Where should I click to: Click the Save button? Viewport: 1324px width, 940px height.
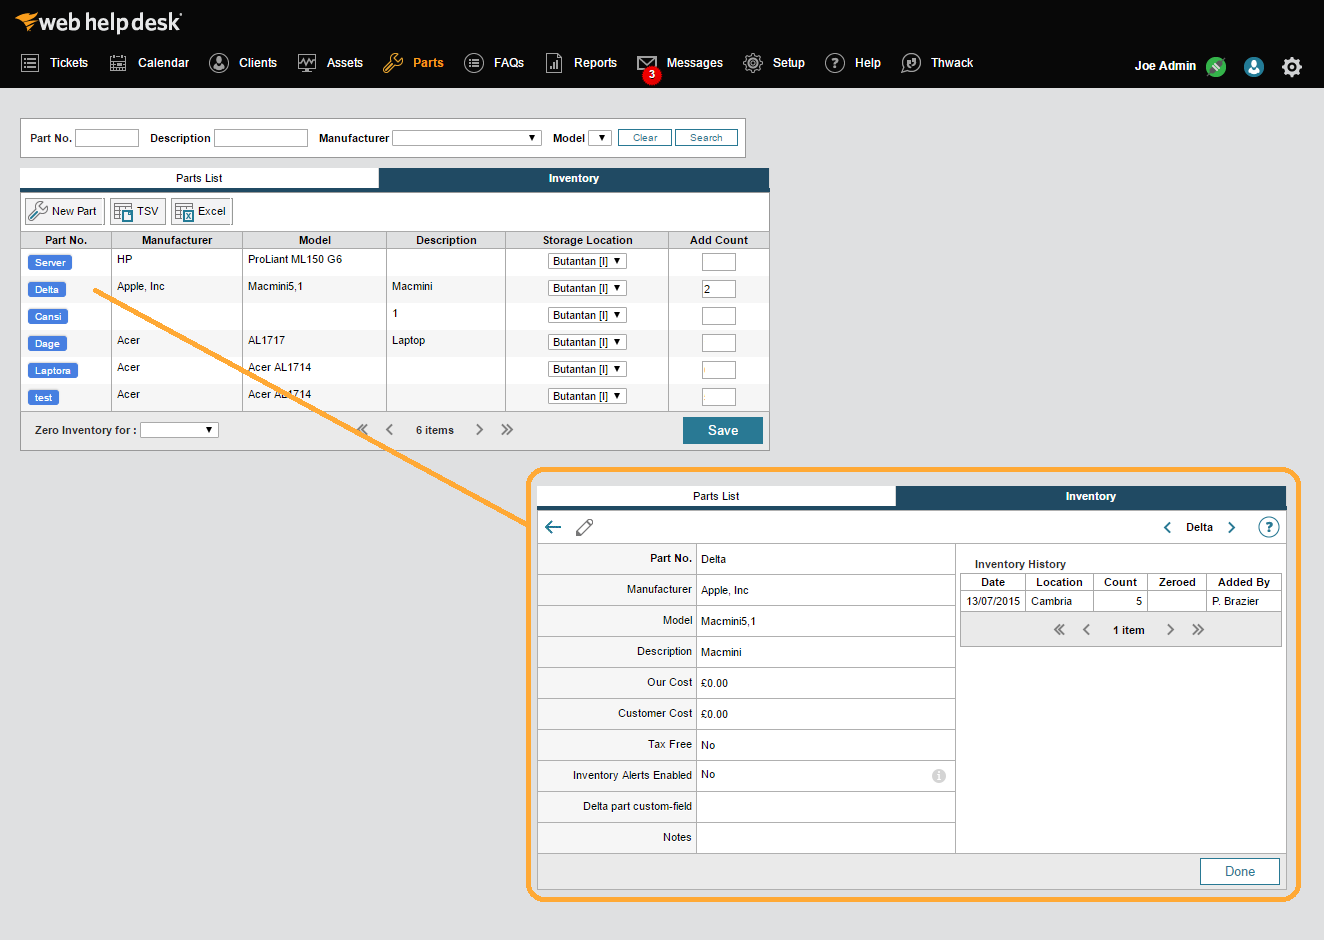coord(723,430)
